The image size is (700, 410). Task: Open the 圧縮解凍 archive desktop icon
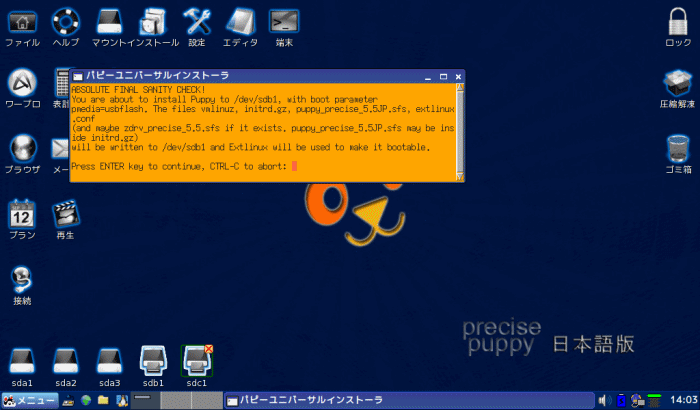tap(677, 83)
